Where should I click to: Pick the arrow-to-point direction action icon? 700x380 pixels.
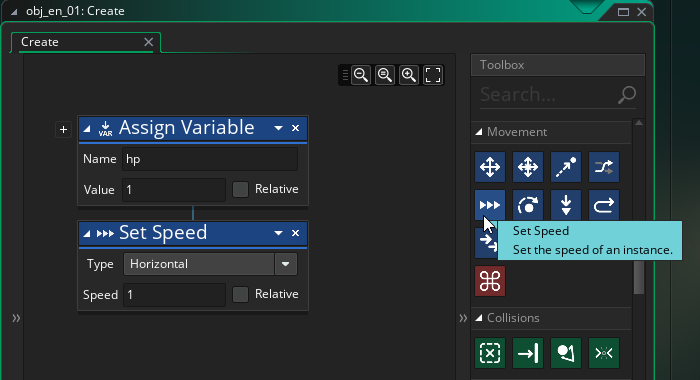[566, 167]
